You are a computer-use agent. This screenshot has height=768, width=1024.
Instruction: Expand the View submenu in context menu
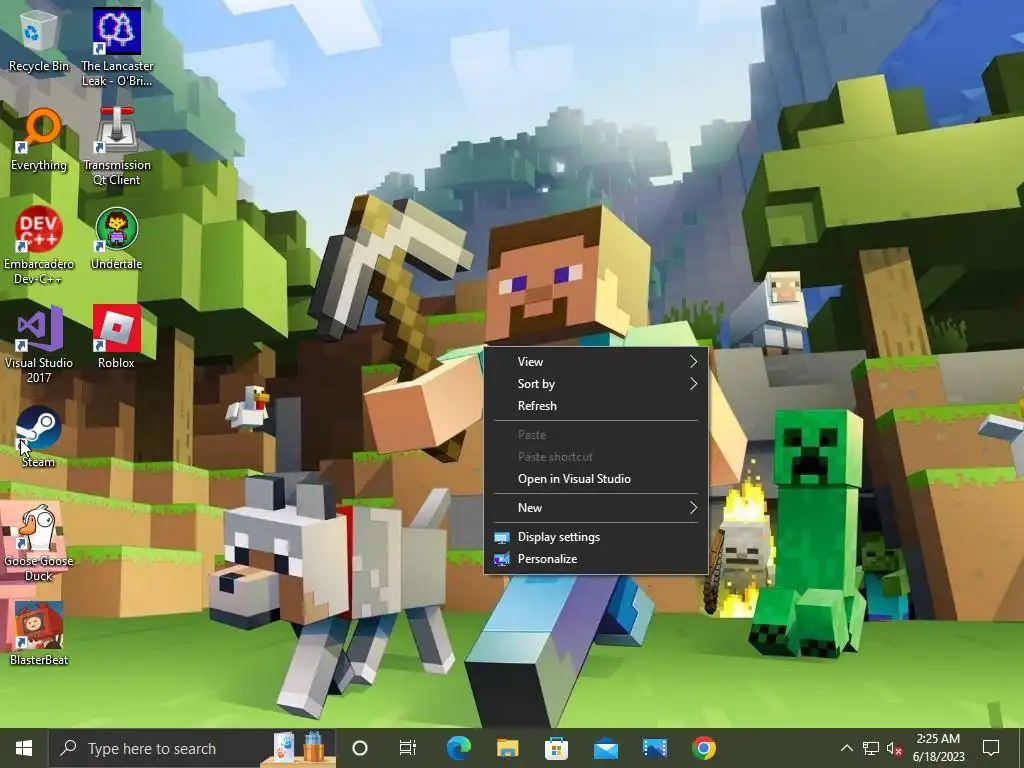coord(596,362)
